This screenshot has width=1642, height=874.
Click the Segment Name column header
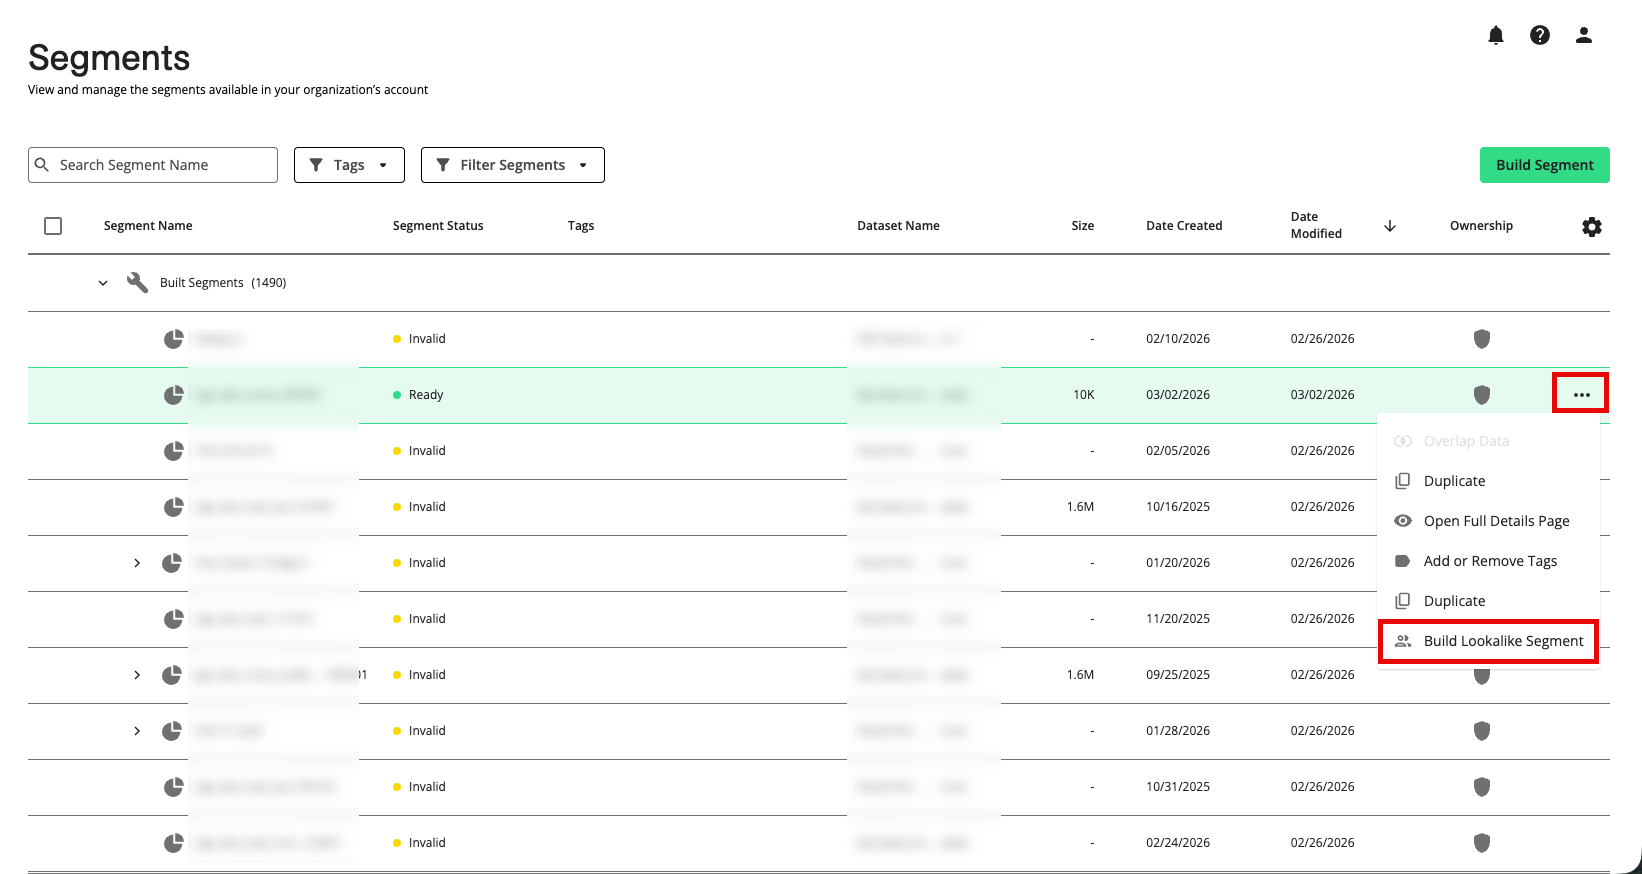[x=148, y=226]
